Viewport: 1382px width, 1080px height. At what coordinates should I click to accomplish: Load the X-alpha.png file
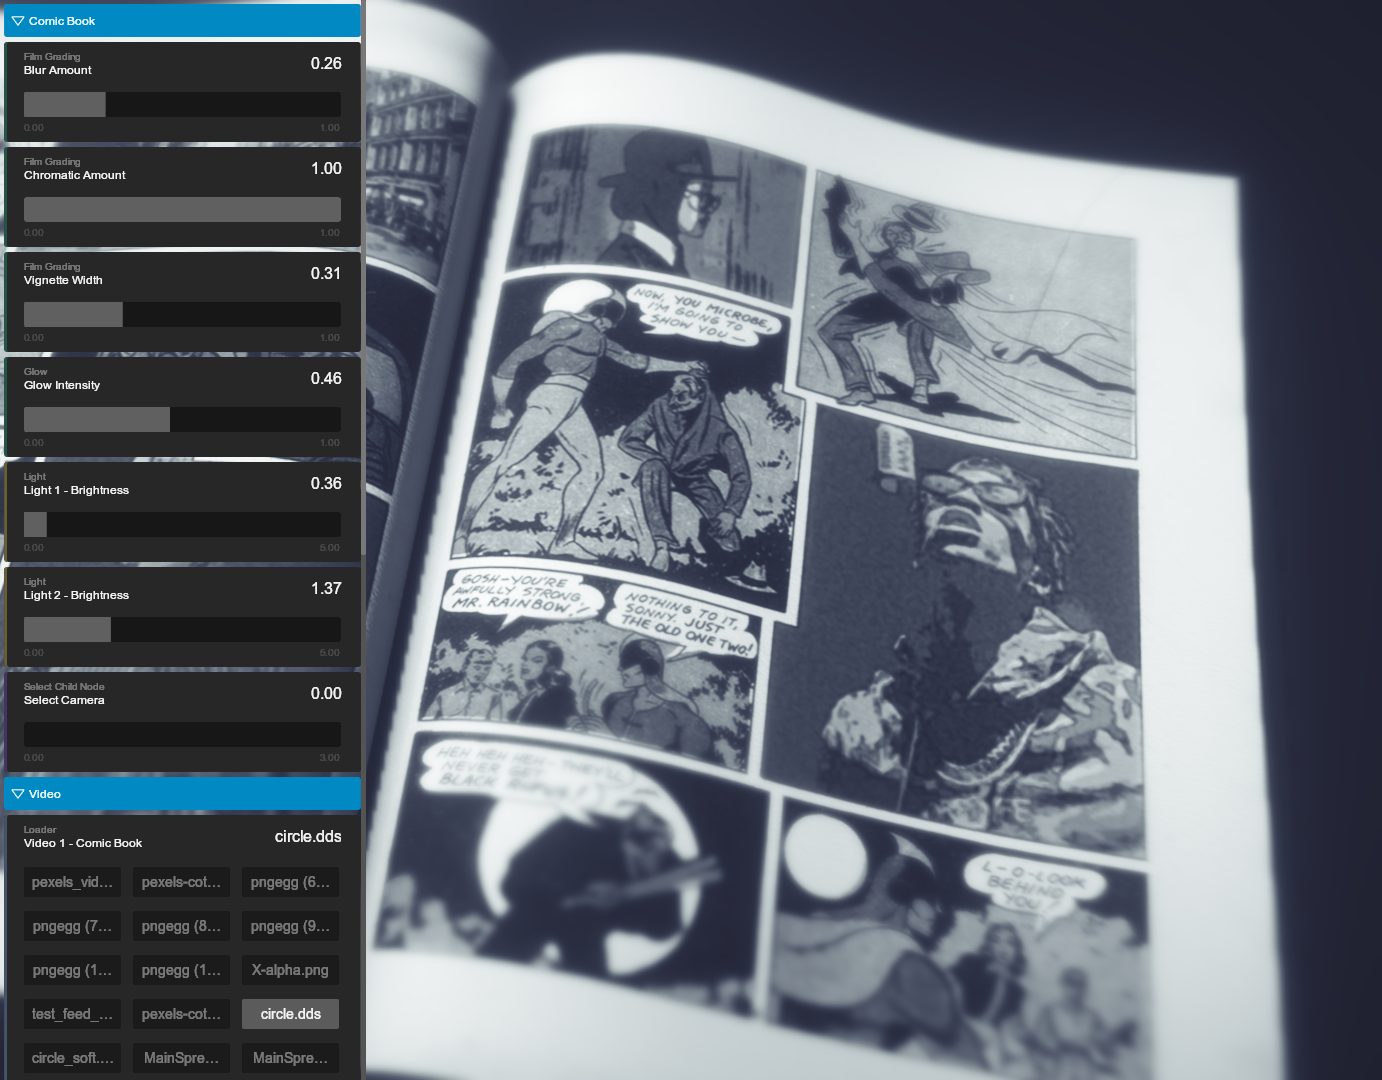point(290,970)
